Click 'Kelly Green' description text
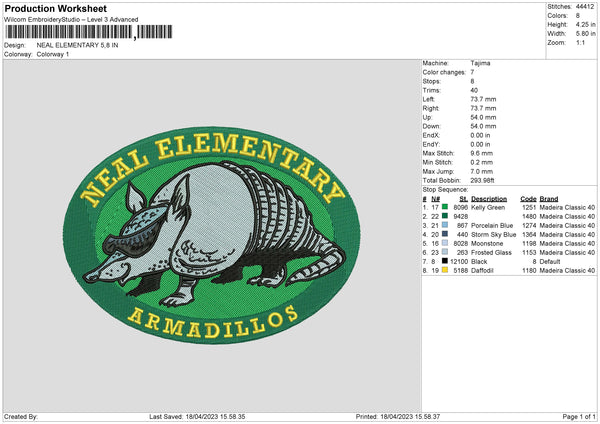 [x=488, y=207]
